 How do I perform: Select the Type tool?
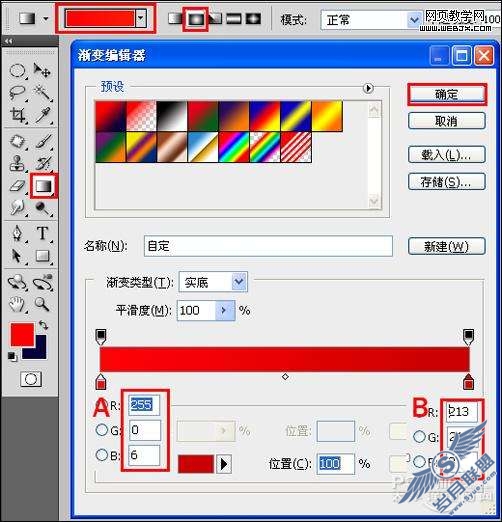click(x=43, y=233)
